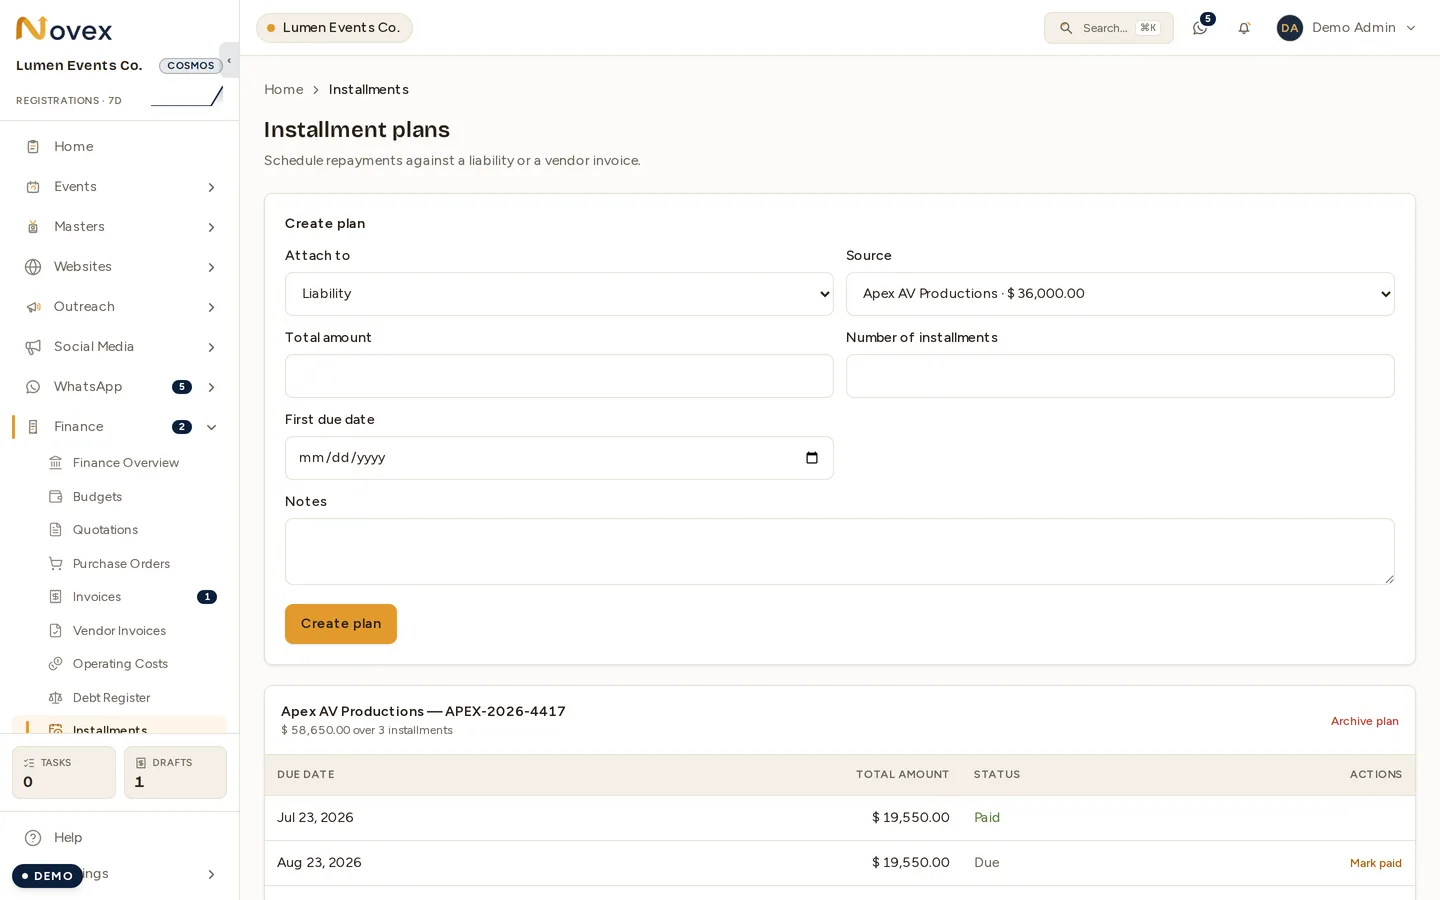This screenshot has height=900, width=1440.
Task: Expand the Masters menu chevron
Action: point(211,227)
